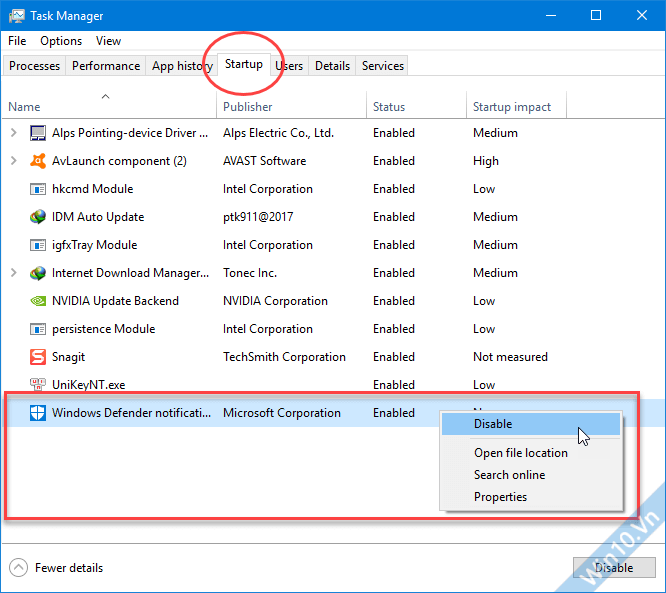Switch to the Services tab
The image size is (666, 593).
(383, 66)
